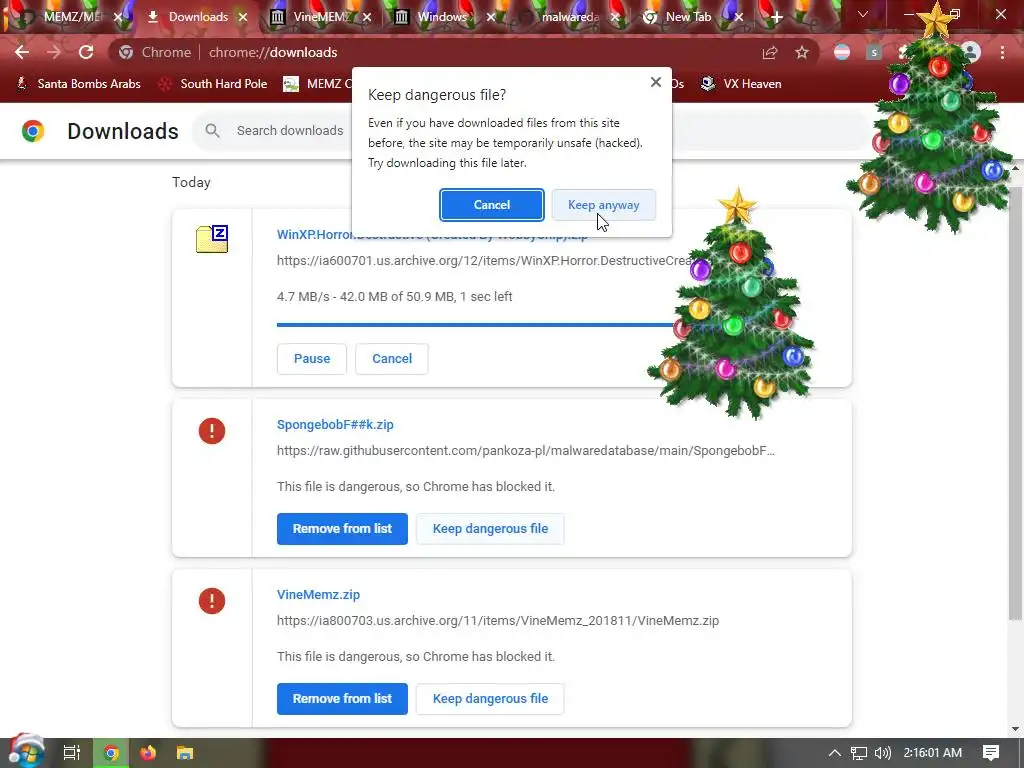Open Task View on the taskbar
The image size is (1024, 768).
pos(71,753)
